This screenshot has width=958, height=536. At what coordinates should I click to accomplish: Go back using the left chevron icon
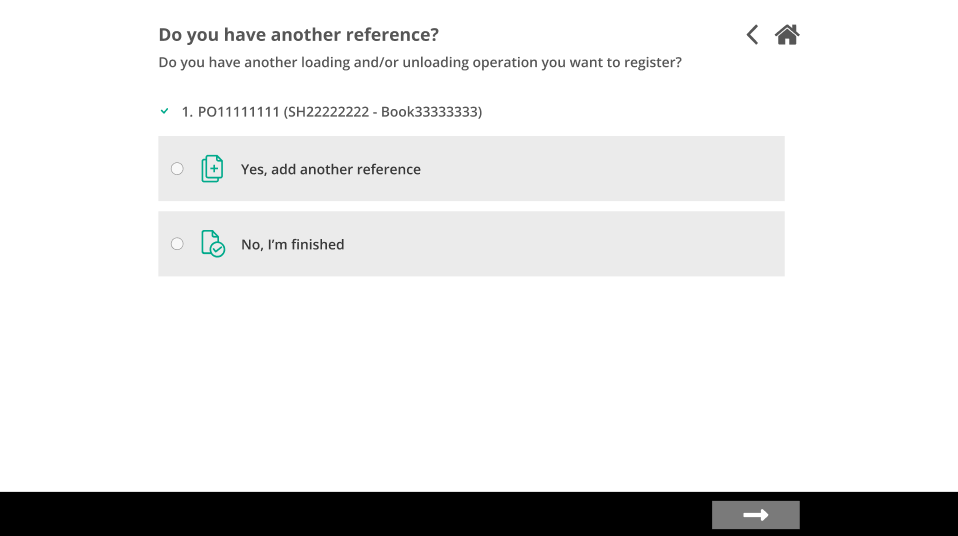tap(752, 35)
